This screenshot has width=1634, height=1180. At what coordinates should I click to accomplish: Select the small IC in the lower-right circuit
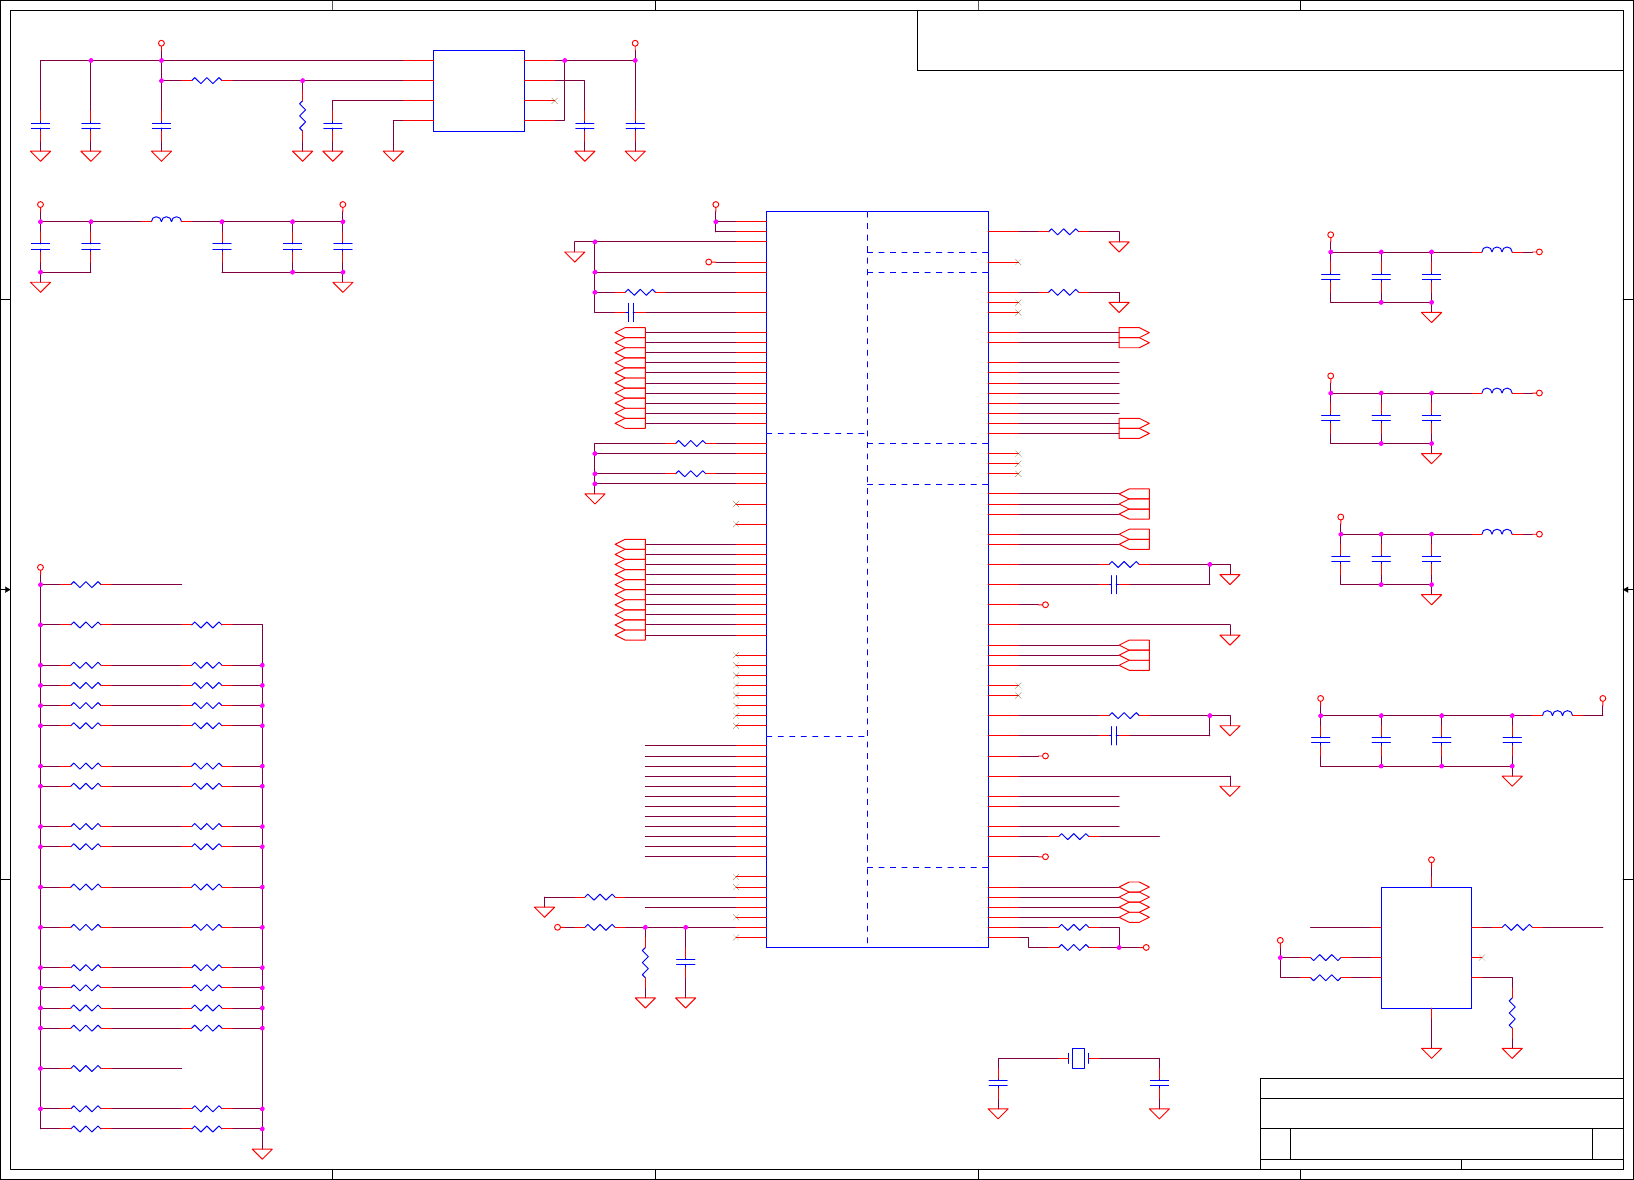1426,948
